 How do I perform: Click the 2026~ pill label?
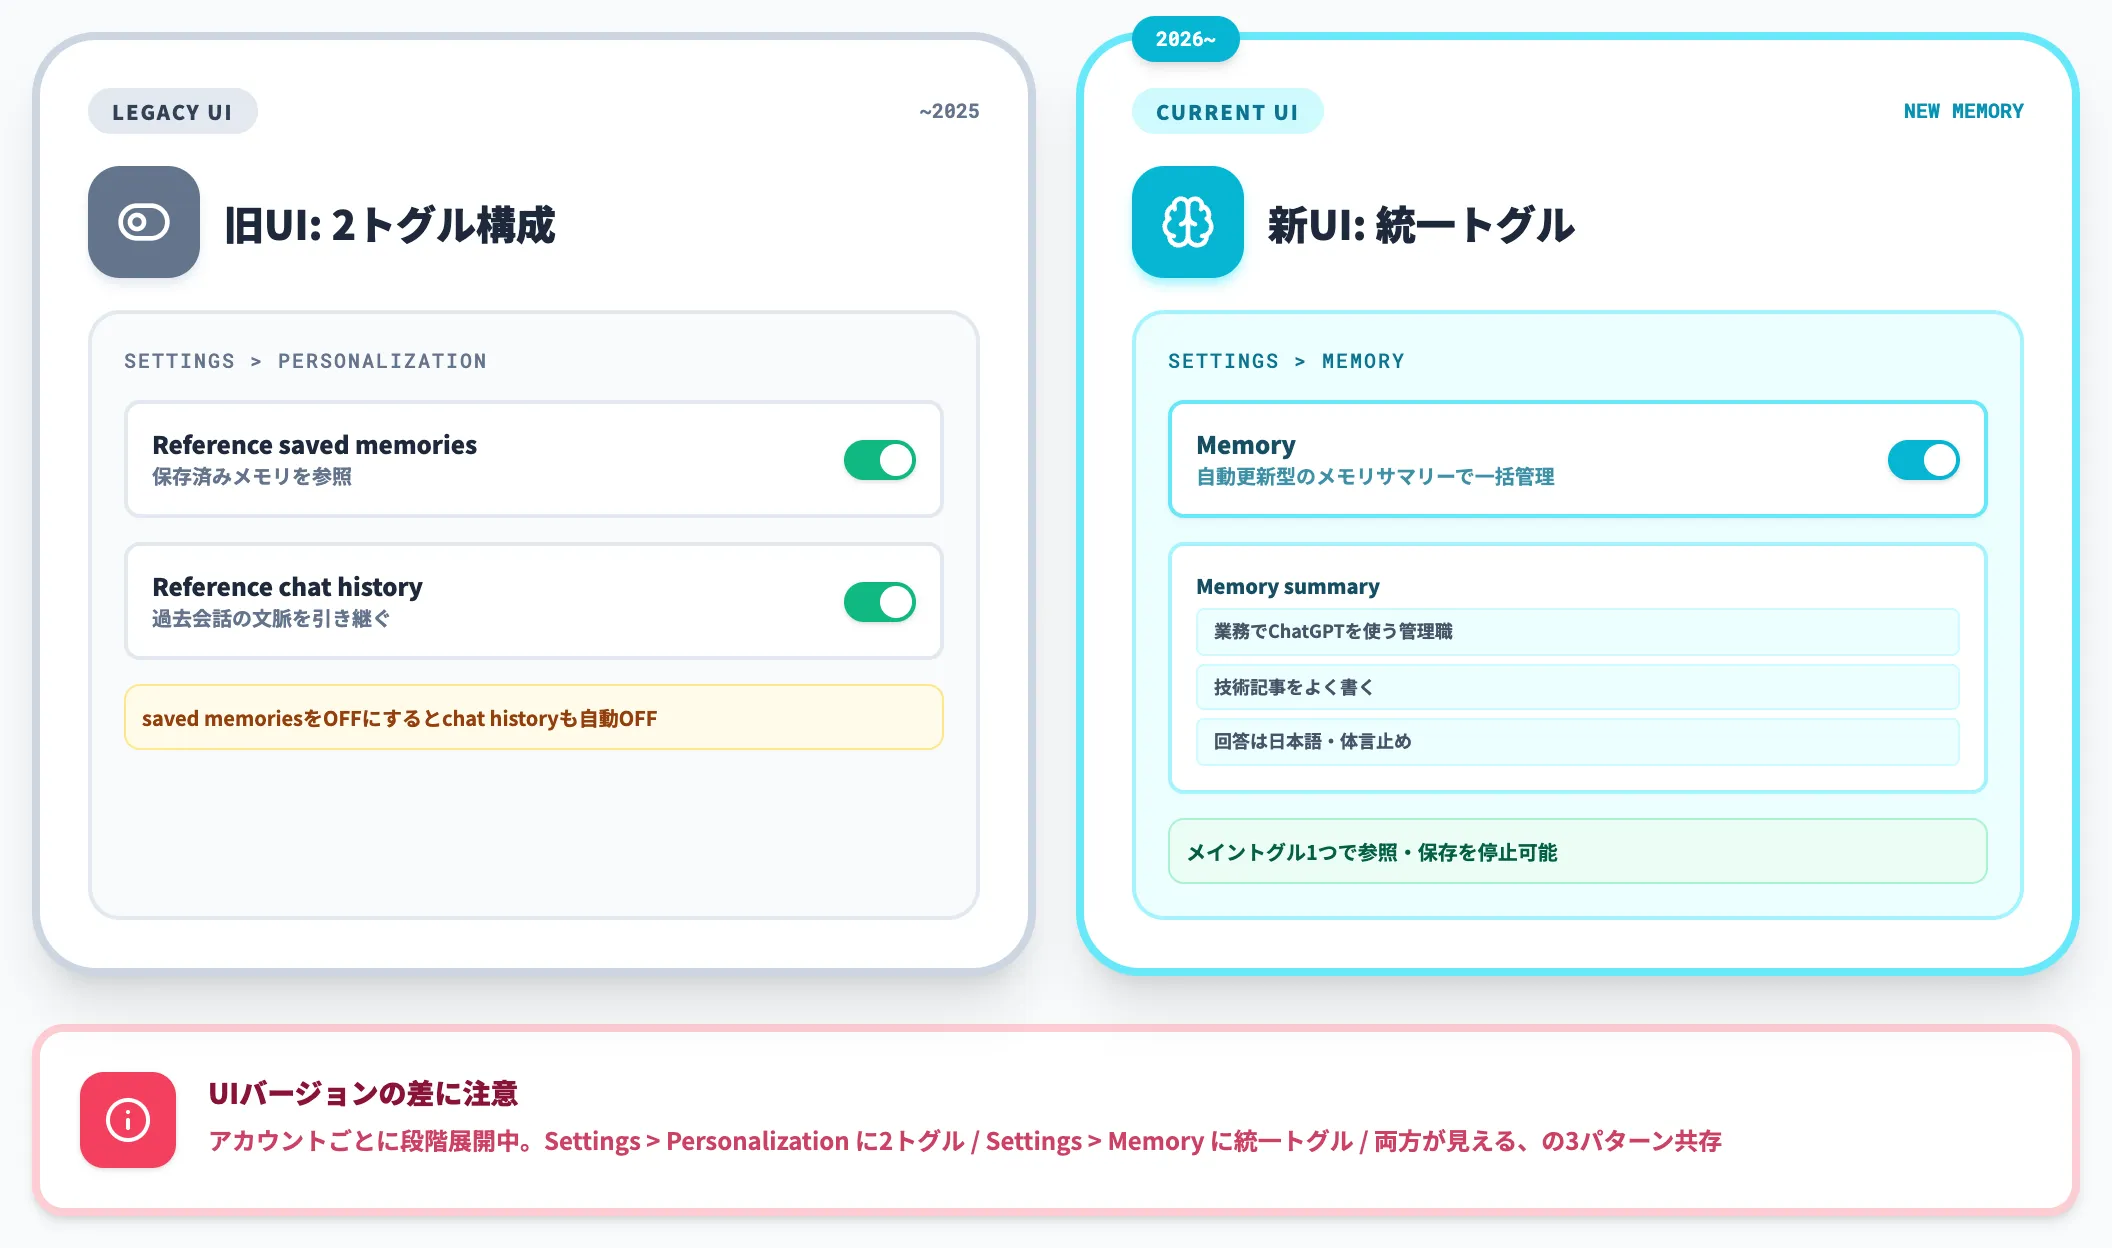click(1186, 39)
